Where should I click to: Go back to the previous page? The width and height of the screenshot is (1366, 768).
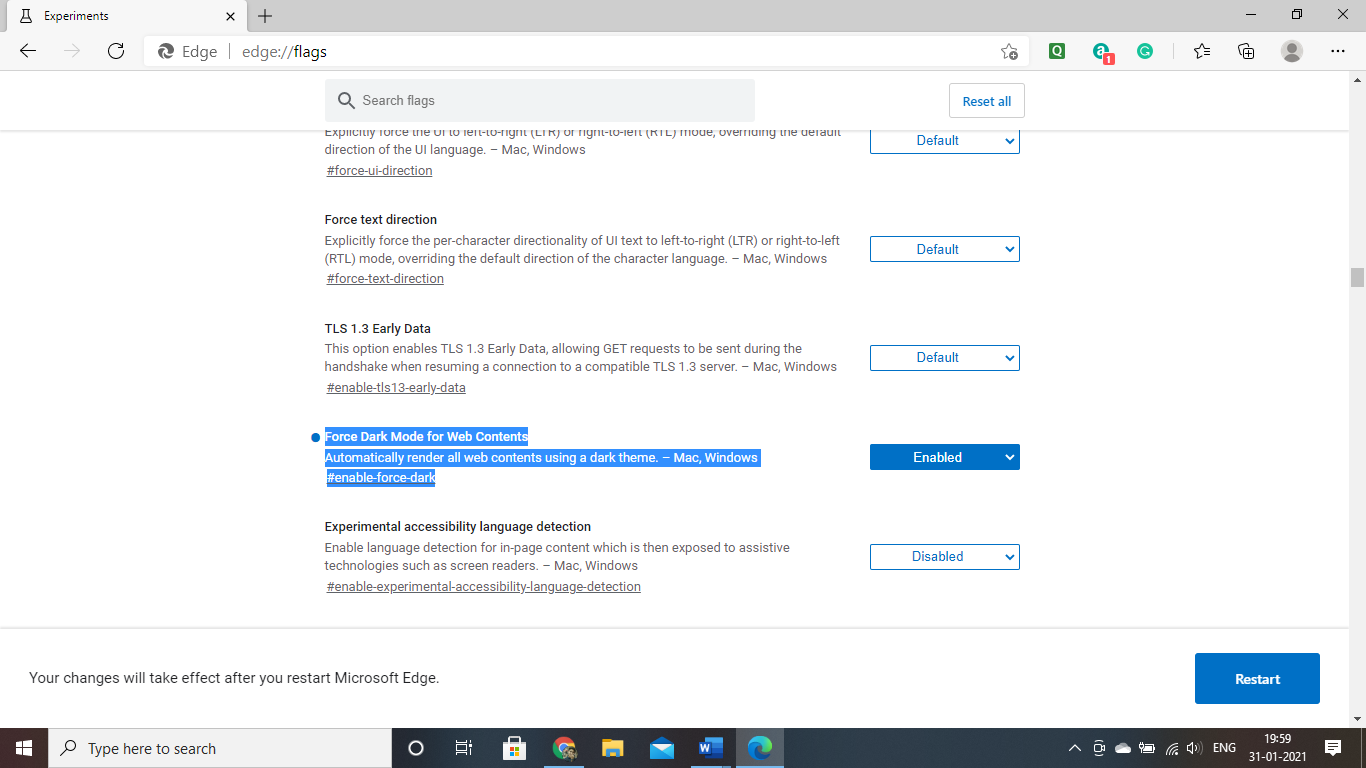[x=28, y=51]
